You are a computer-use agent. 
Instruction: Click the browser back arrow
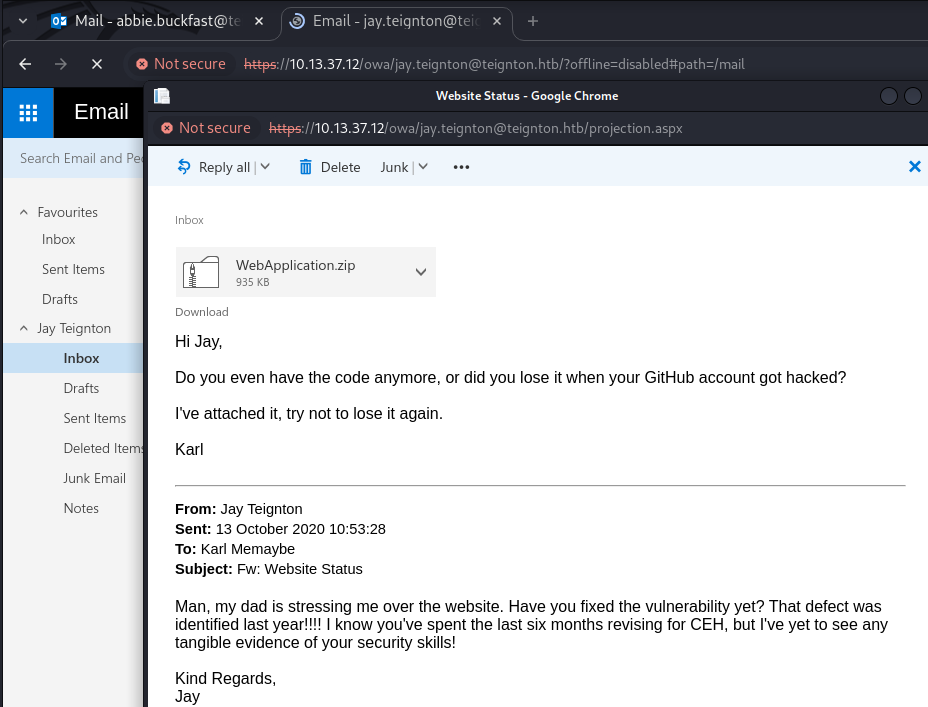(24, 64)
